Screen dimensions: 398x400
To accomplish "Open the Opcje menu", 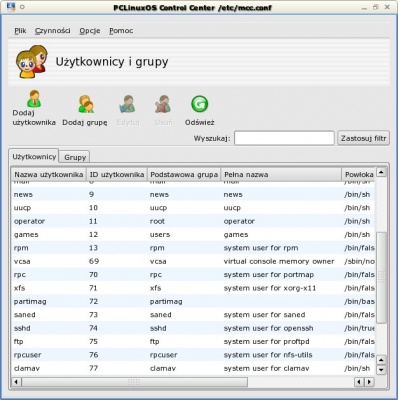I will pos(90,31).
